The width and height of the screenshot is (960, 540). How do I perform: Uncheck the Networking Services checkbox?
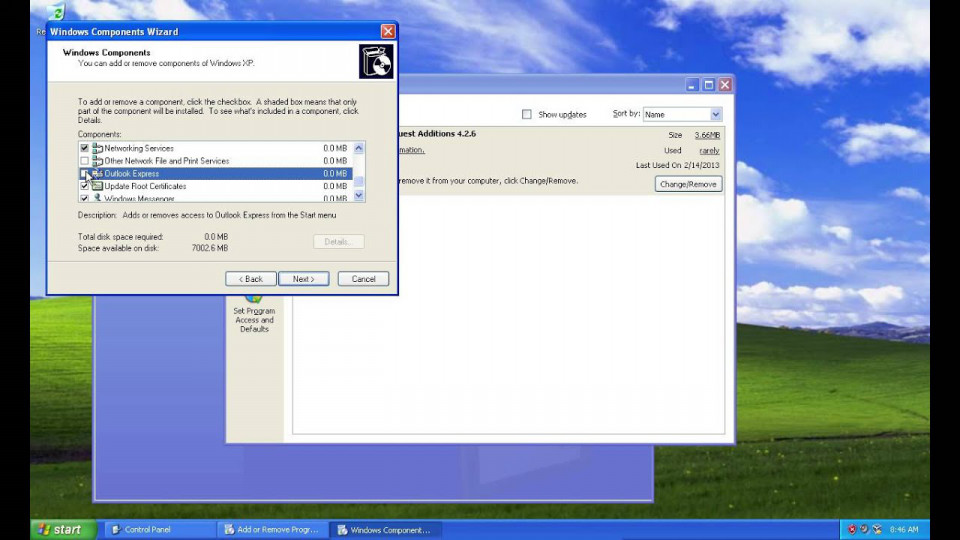pyautogui.click(x=84, y=148)
